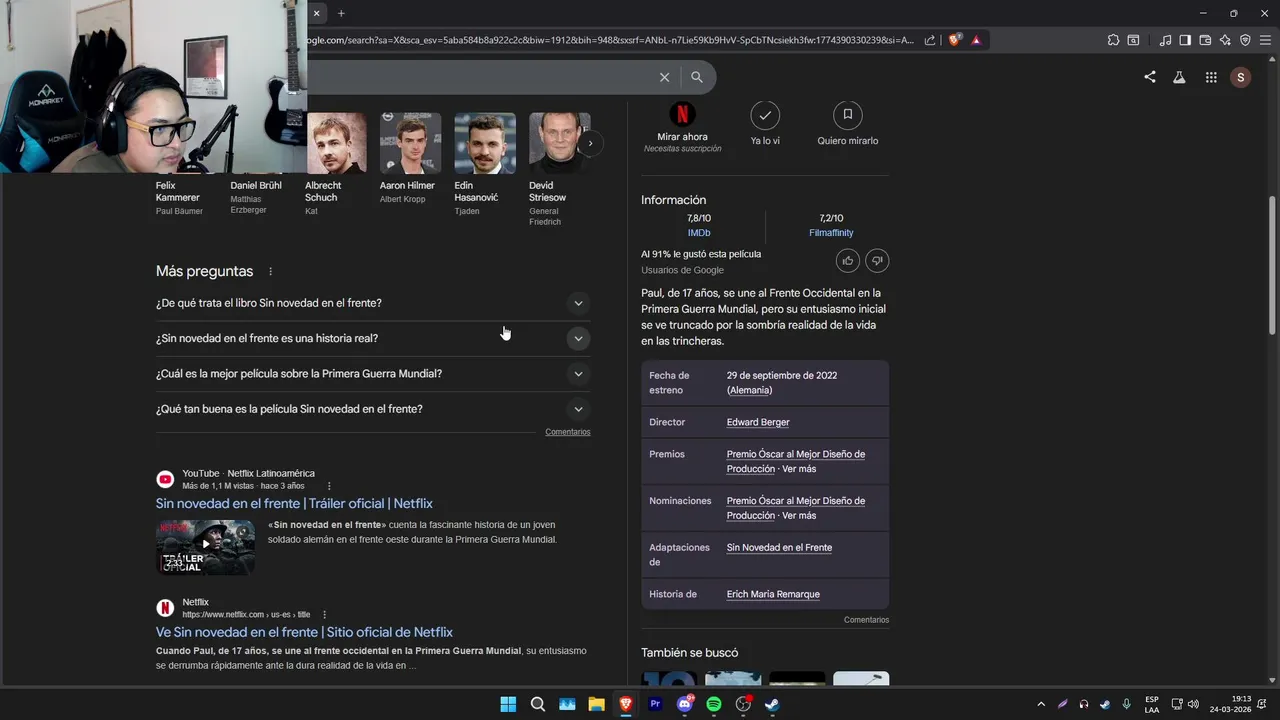Open Spotify from the taskbar
This screenshot has width=1280, height=720.
pos(714,704)
